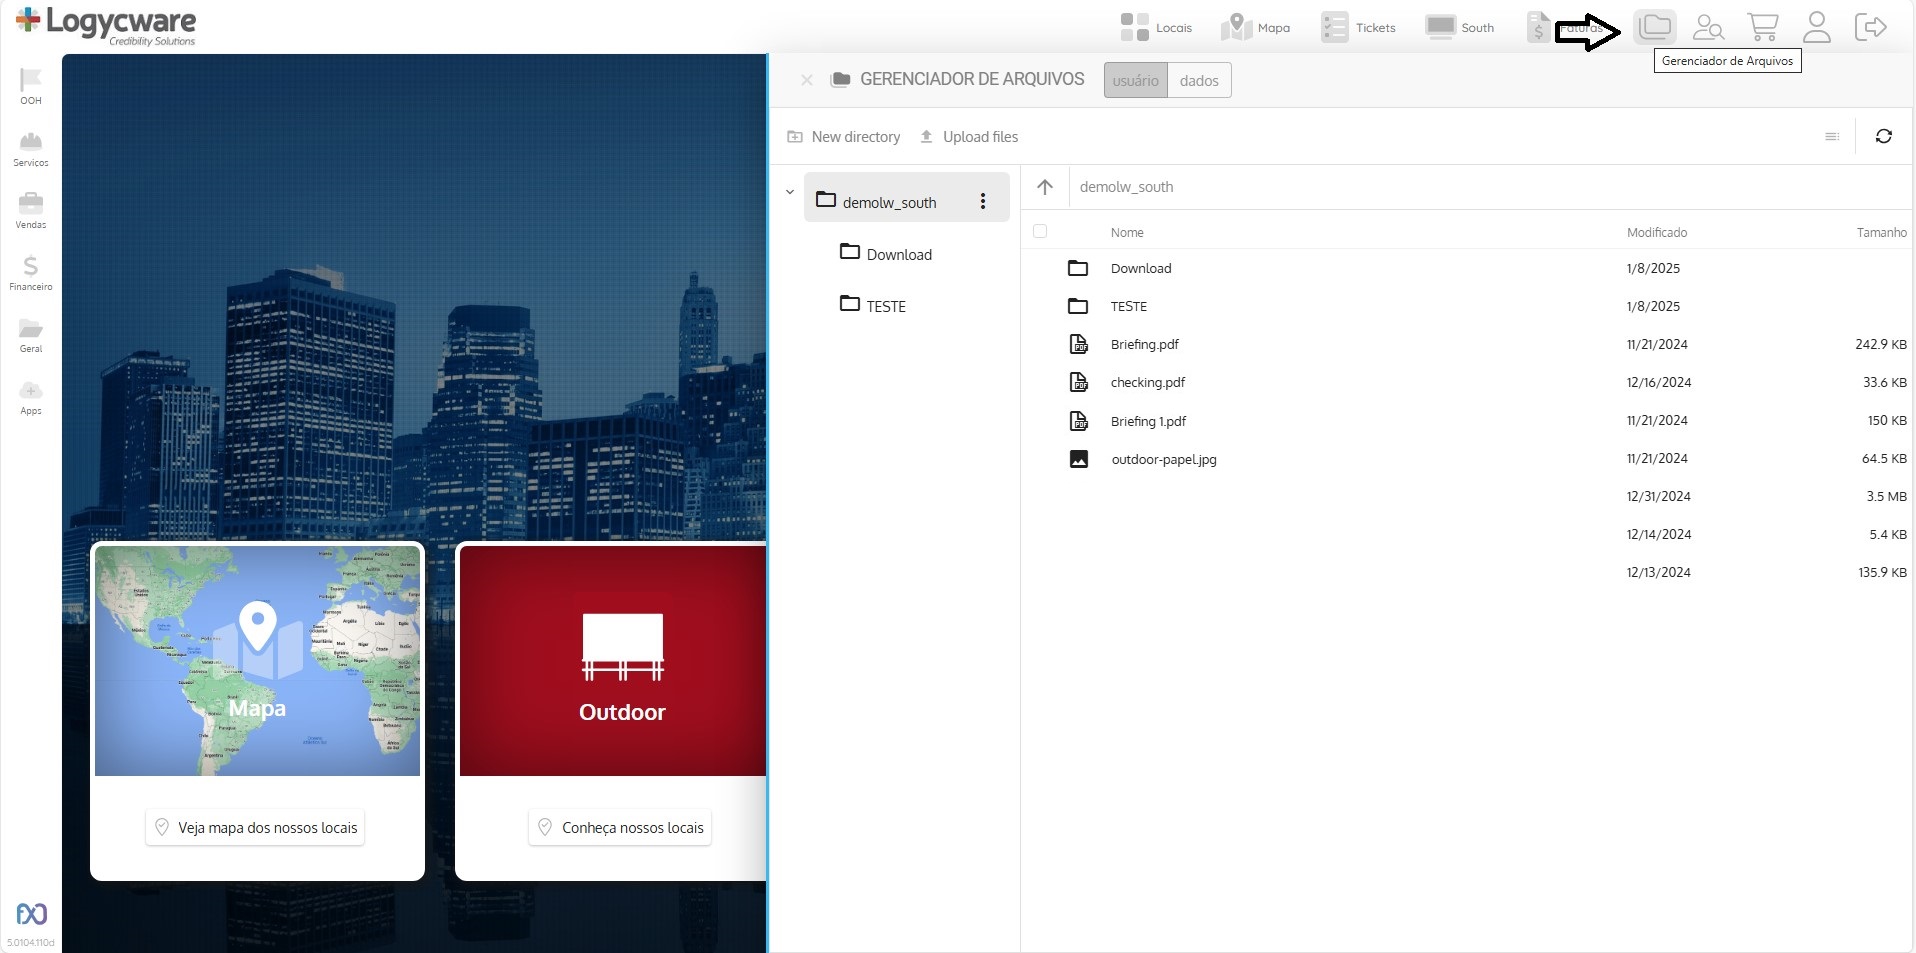1916x953 pixels.
Task: Click the PDF icon next to checking.pdf
Action: [x=1079, y=382]
